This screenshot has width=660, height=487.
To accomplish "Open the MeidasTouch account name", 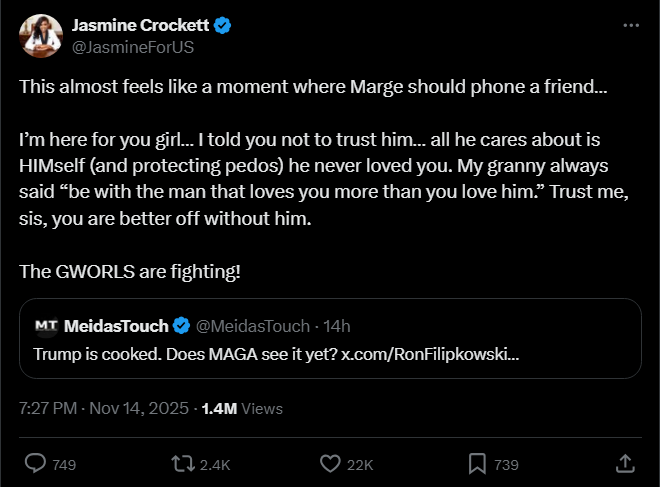I will pyautogui.click(x=116, y=326).
